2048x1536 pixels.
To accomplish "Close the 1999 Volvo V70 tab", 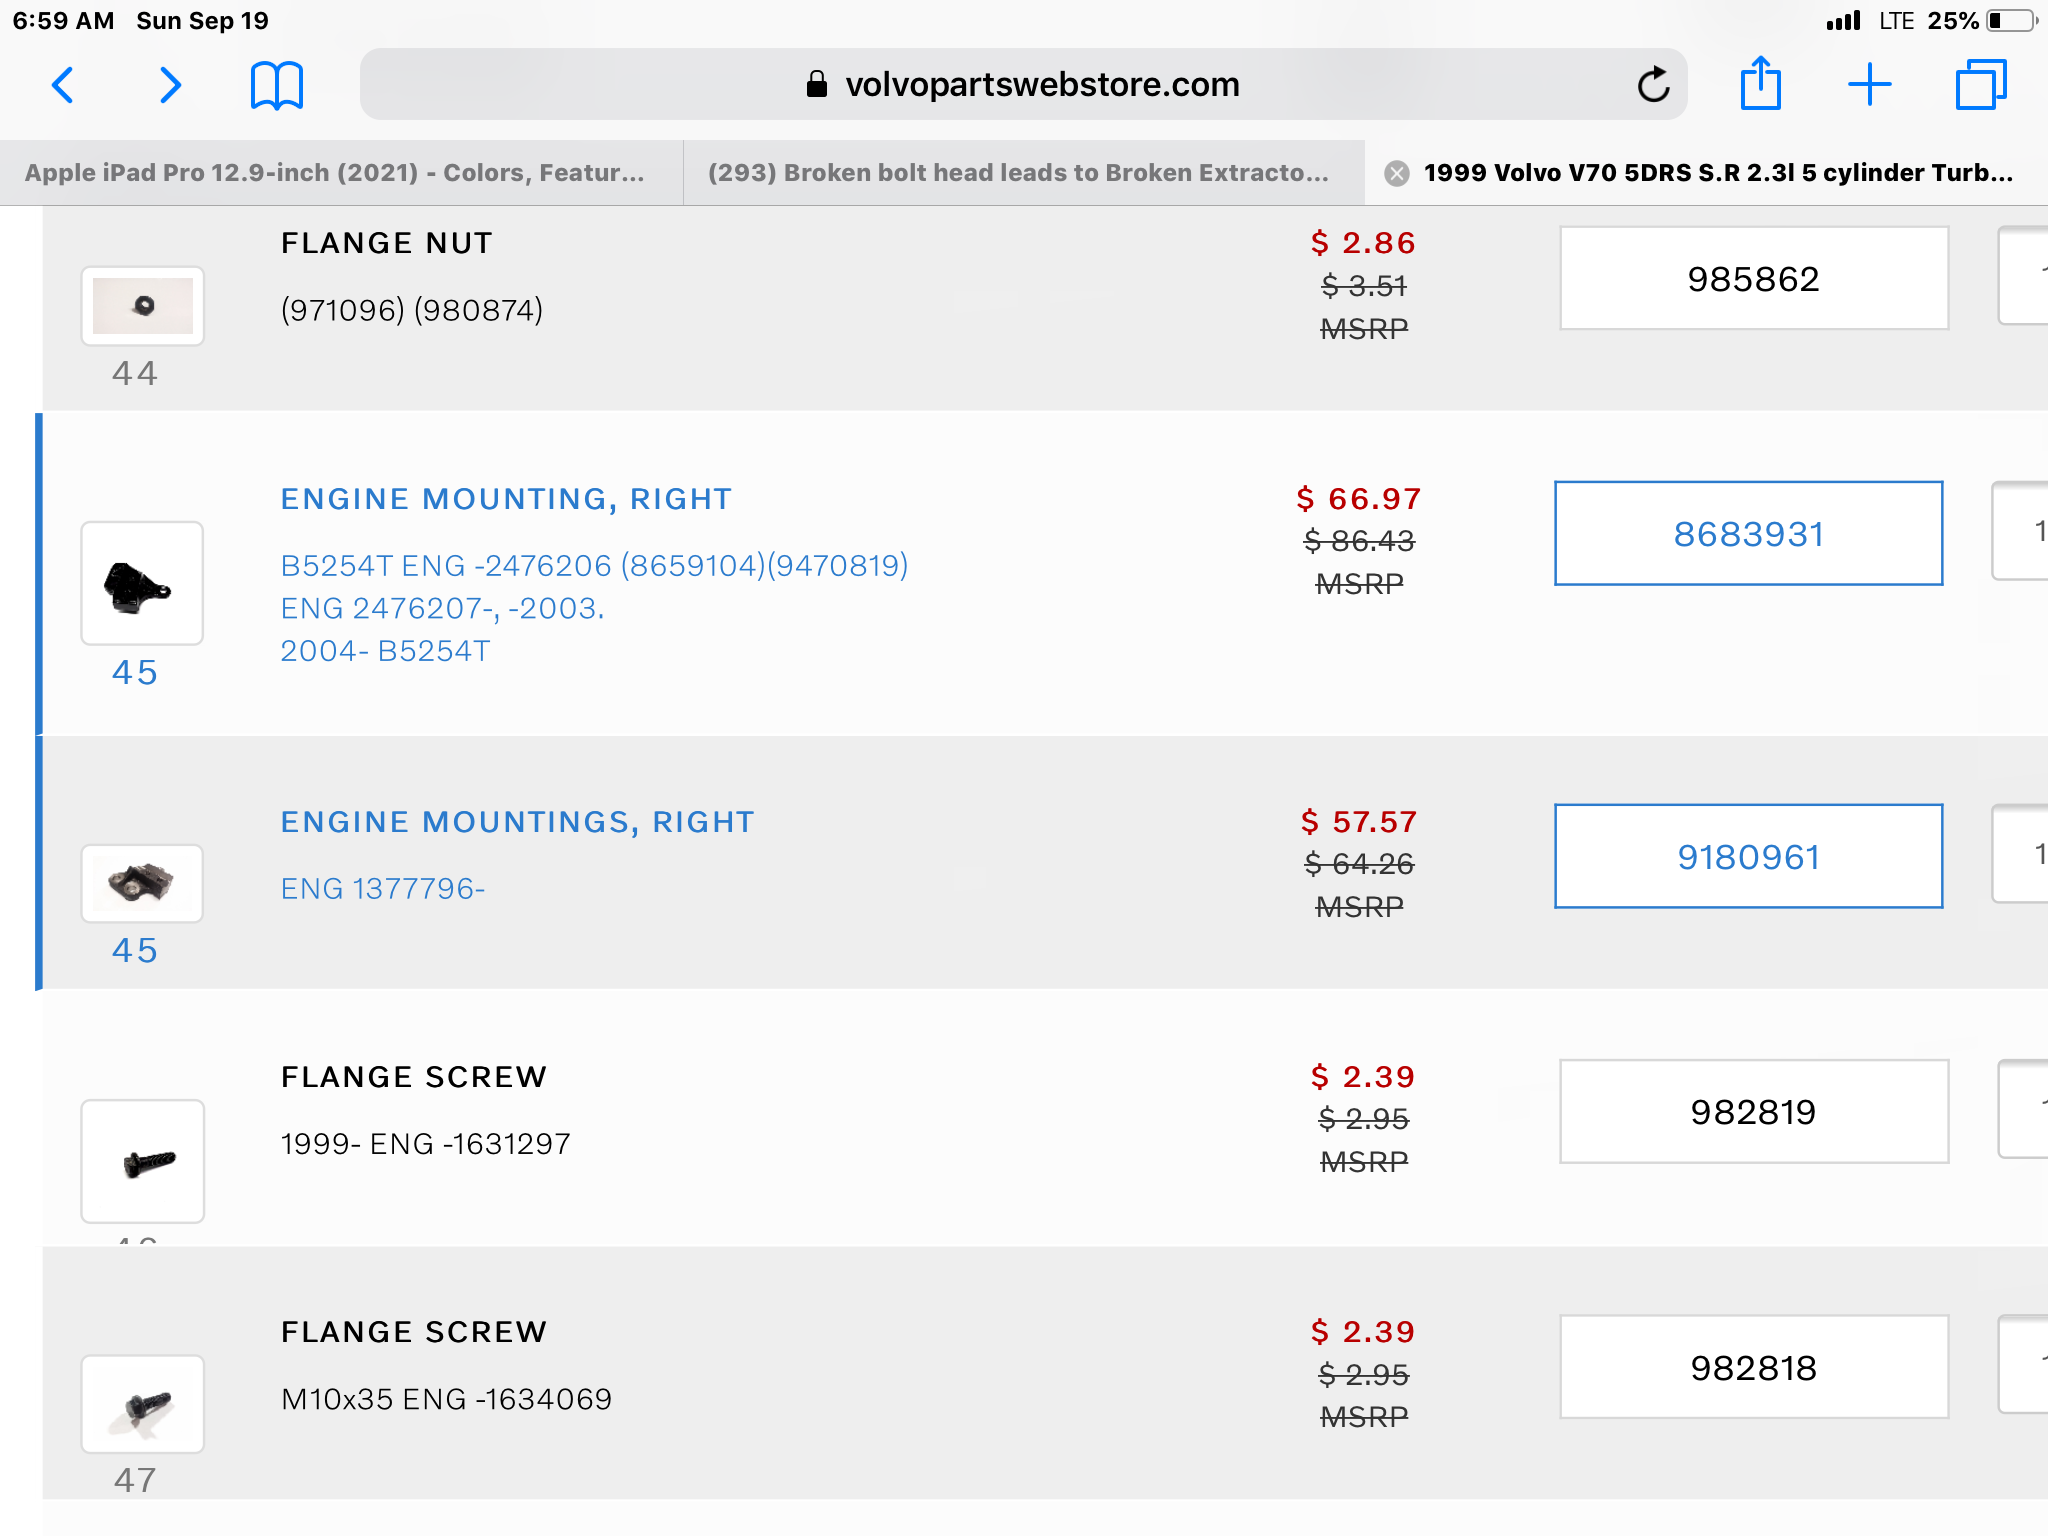I will pos(1397,173).
